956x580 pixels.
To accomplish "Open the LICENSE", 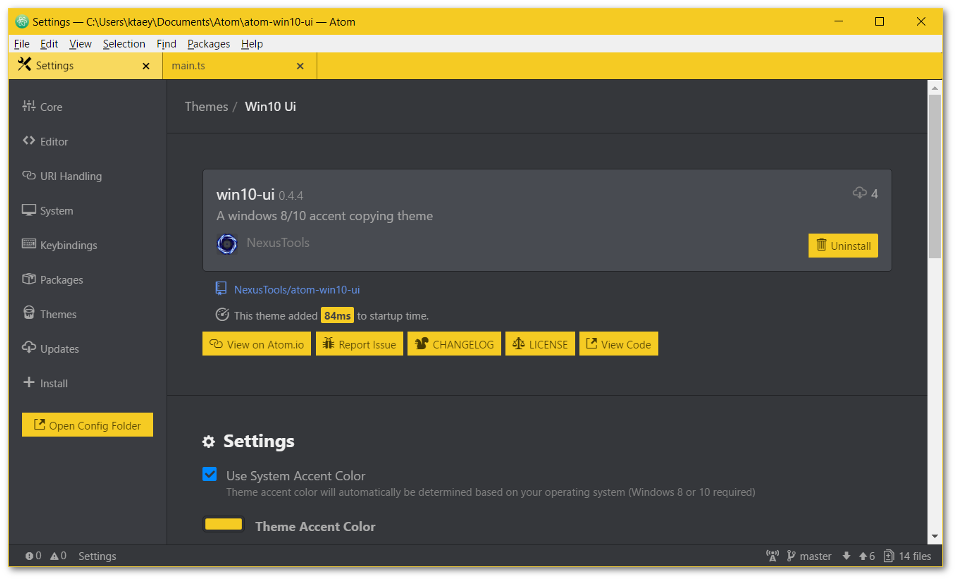I will (540, 344).
